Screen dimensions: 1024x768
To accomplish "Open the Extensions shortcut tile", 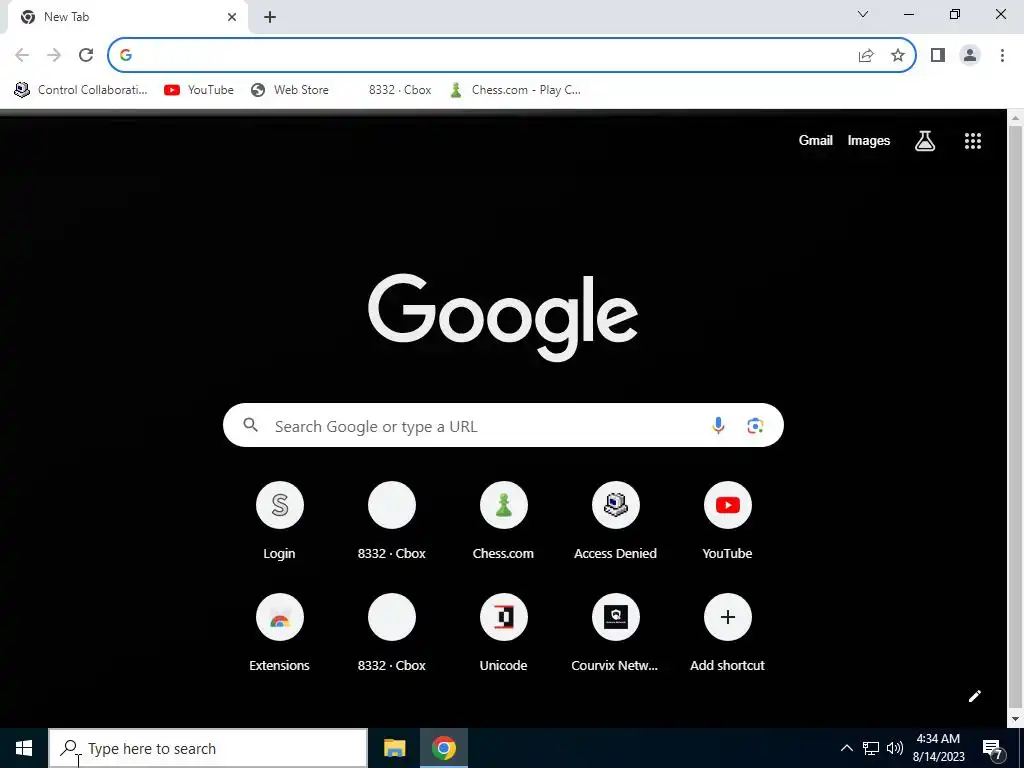I will (x=280, y=633).
